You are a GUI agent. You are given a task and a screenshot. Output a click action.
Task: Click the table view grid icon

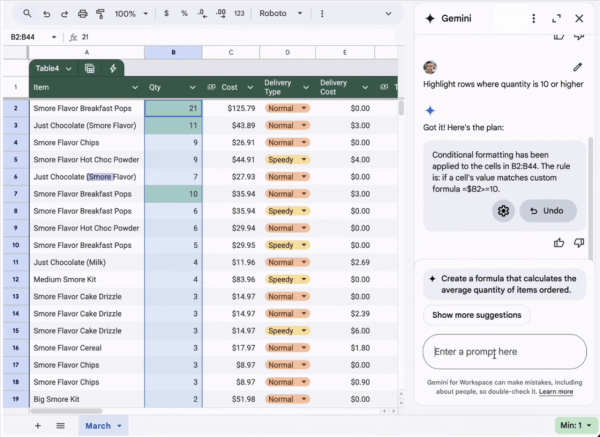point(90,68)
